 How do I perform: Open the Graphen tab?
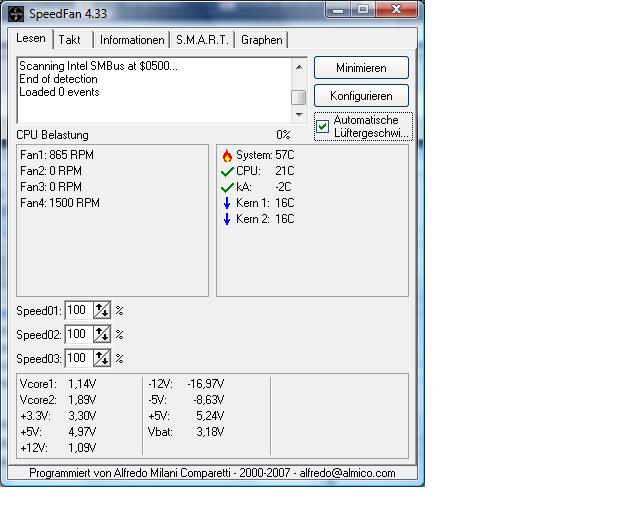click(262, 40)
